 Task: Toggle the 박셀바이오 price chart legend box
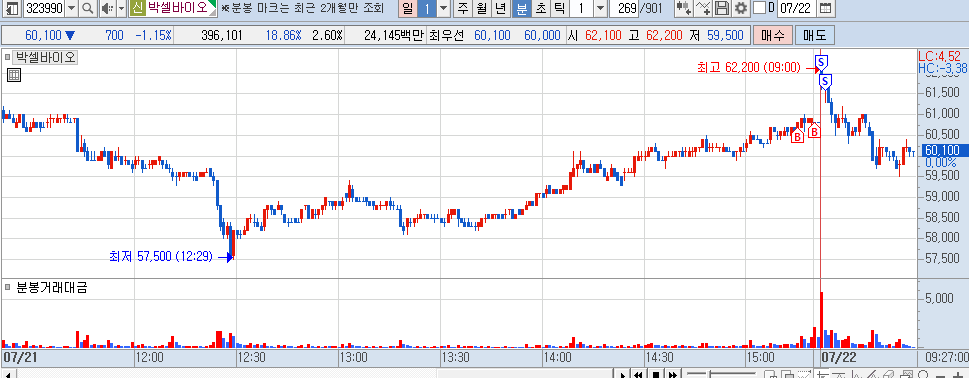pos(8,58)
